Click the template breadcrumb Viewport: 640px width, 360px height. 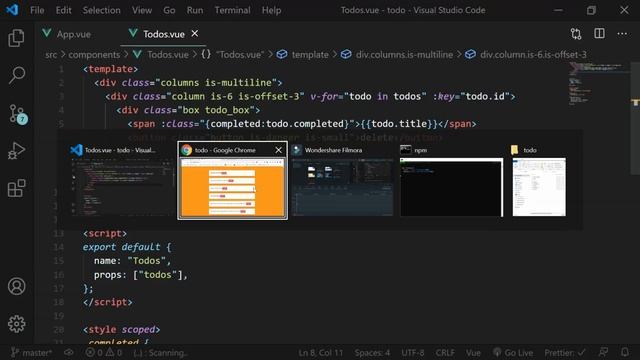[302, 55]
